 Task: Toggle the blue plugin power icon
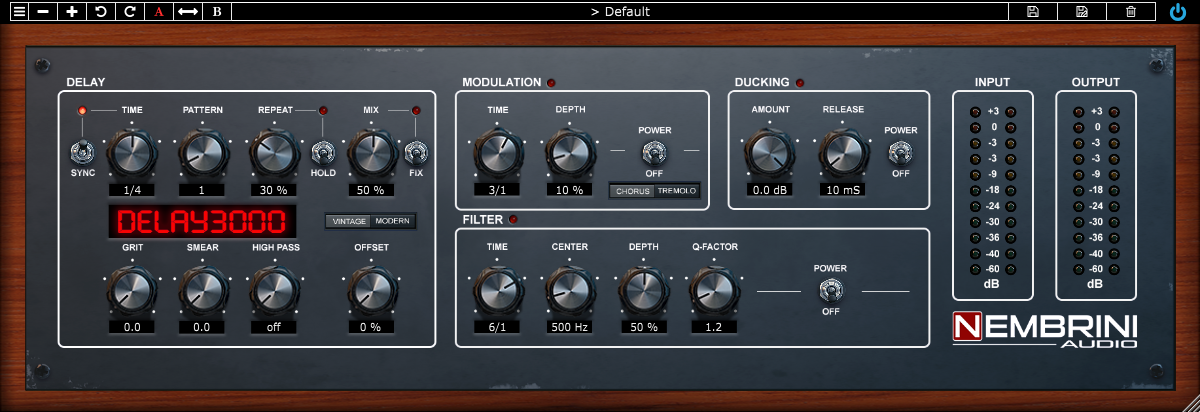tap(1177, 12)
